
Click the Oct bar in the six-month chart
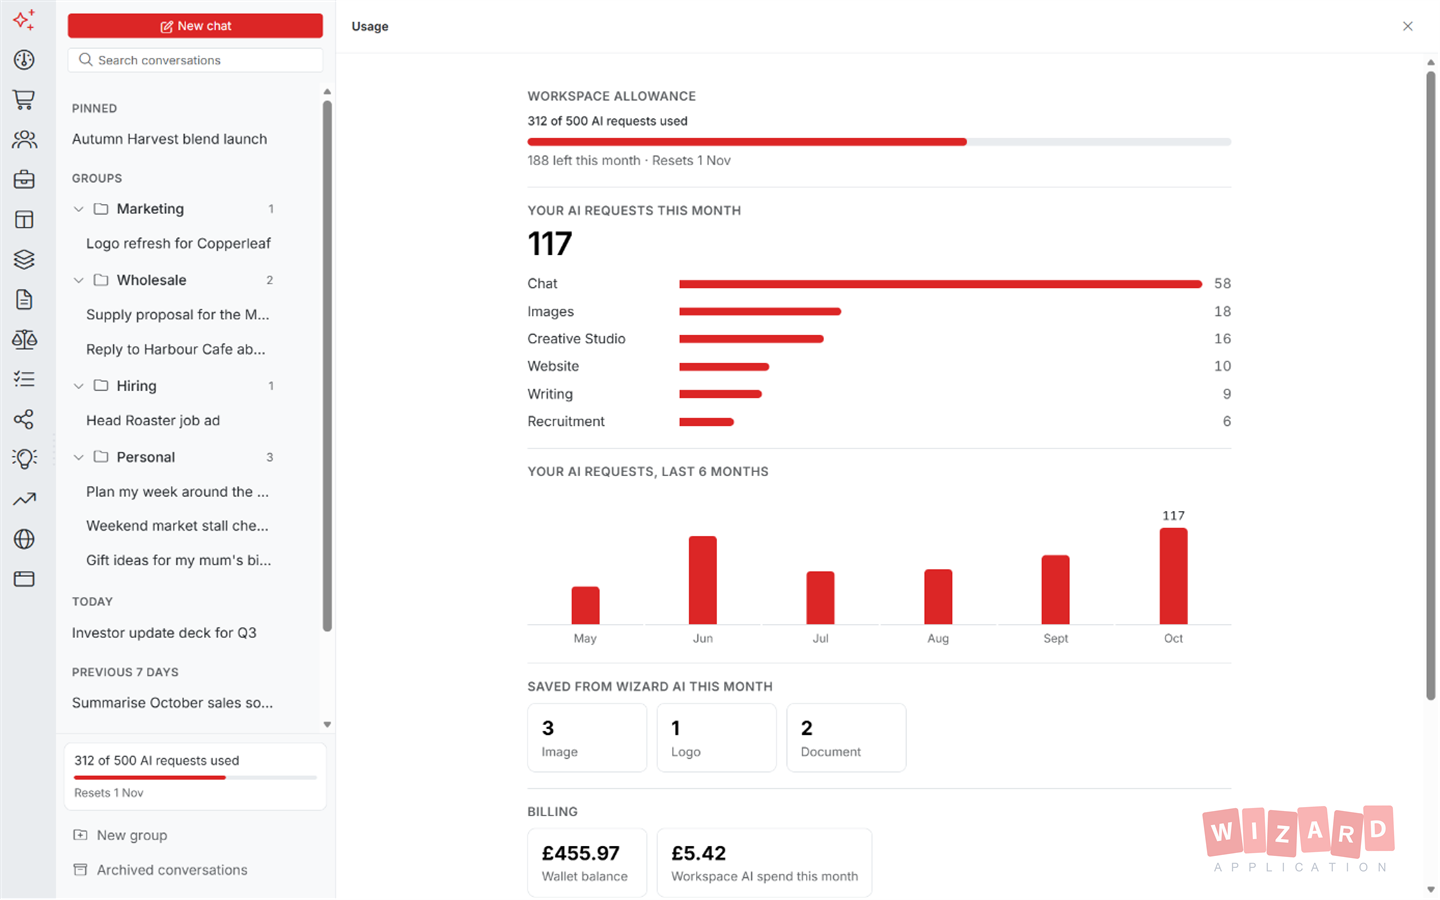pyautogui.click(x=1173, y=576)
